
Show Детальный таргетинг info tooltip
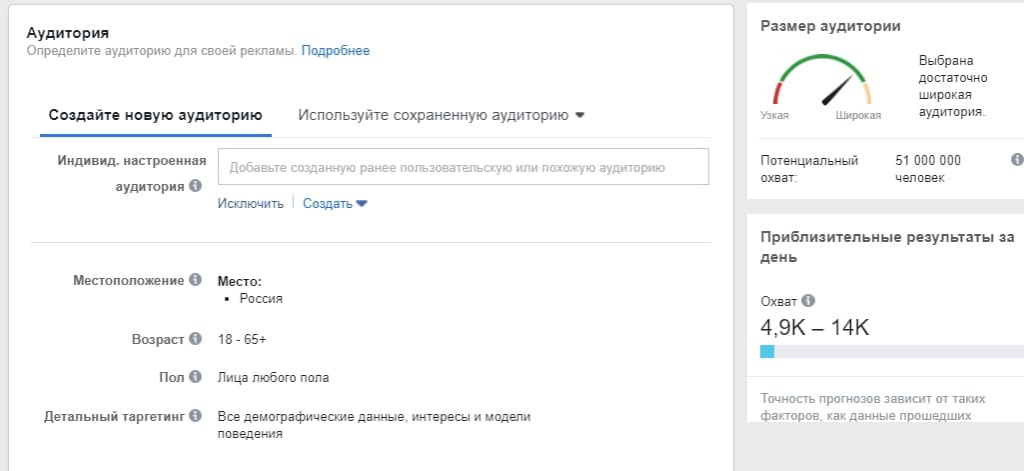click(195, 416)
